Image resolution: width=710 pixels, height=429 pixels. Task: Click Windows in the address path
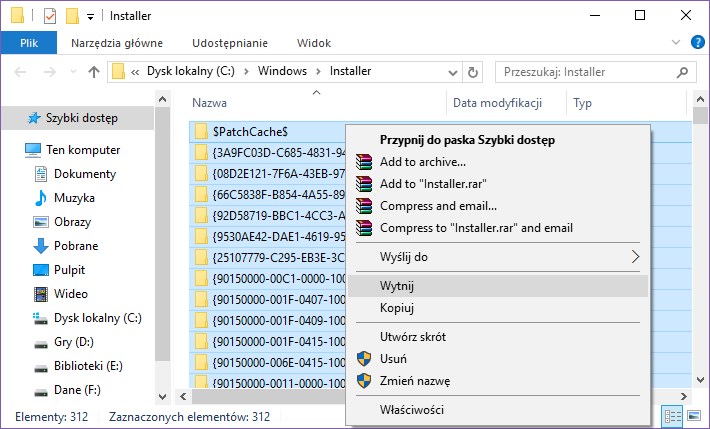click(x=282, y=71)
